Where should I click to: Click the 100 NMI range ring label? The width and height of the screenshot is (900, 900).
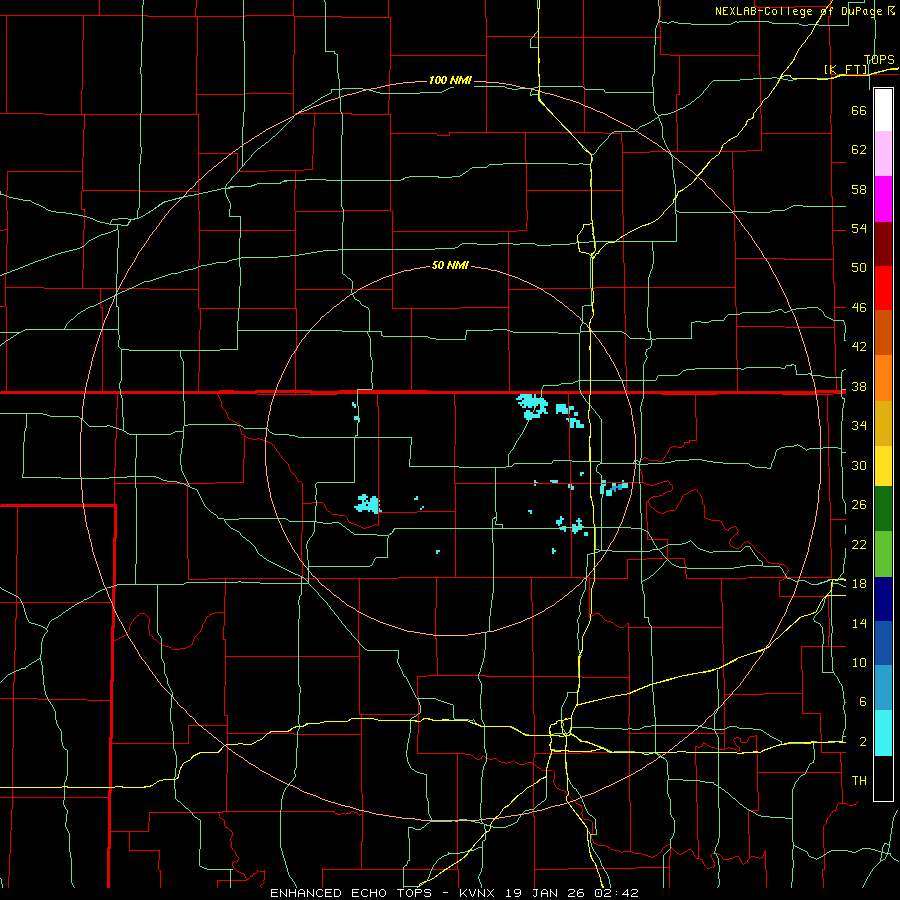tap(450, 80)
